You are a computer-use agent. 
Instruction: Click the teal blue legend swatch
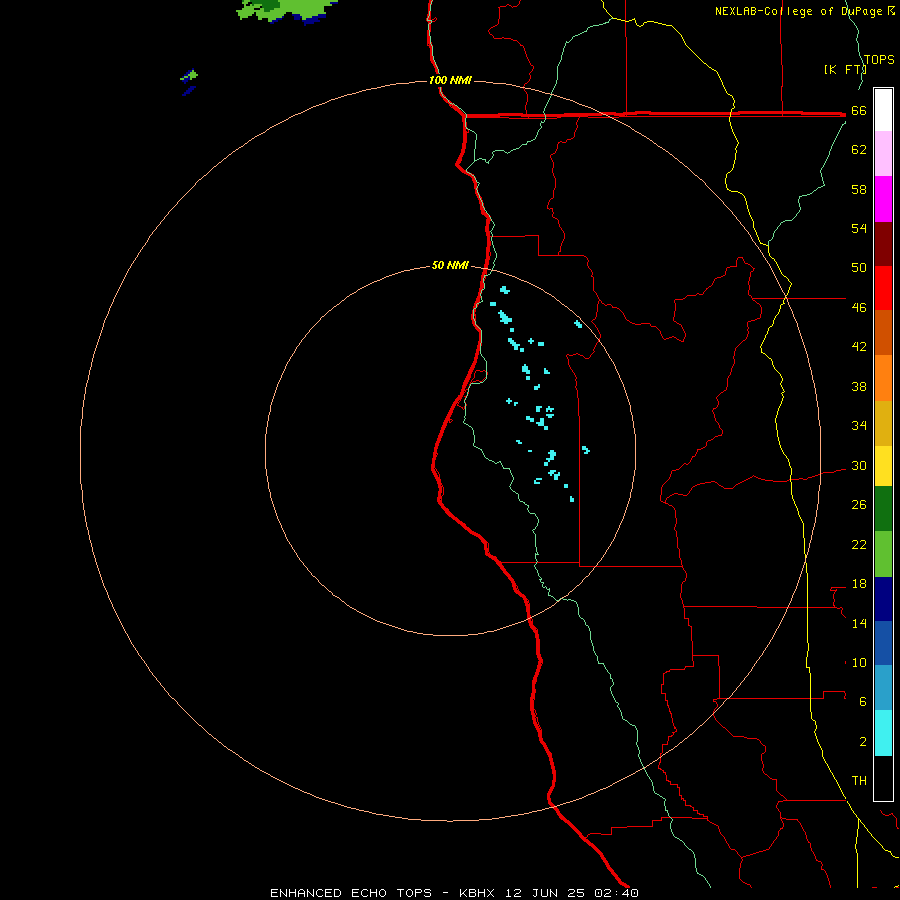click(x=883, y=688)
